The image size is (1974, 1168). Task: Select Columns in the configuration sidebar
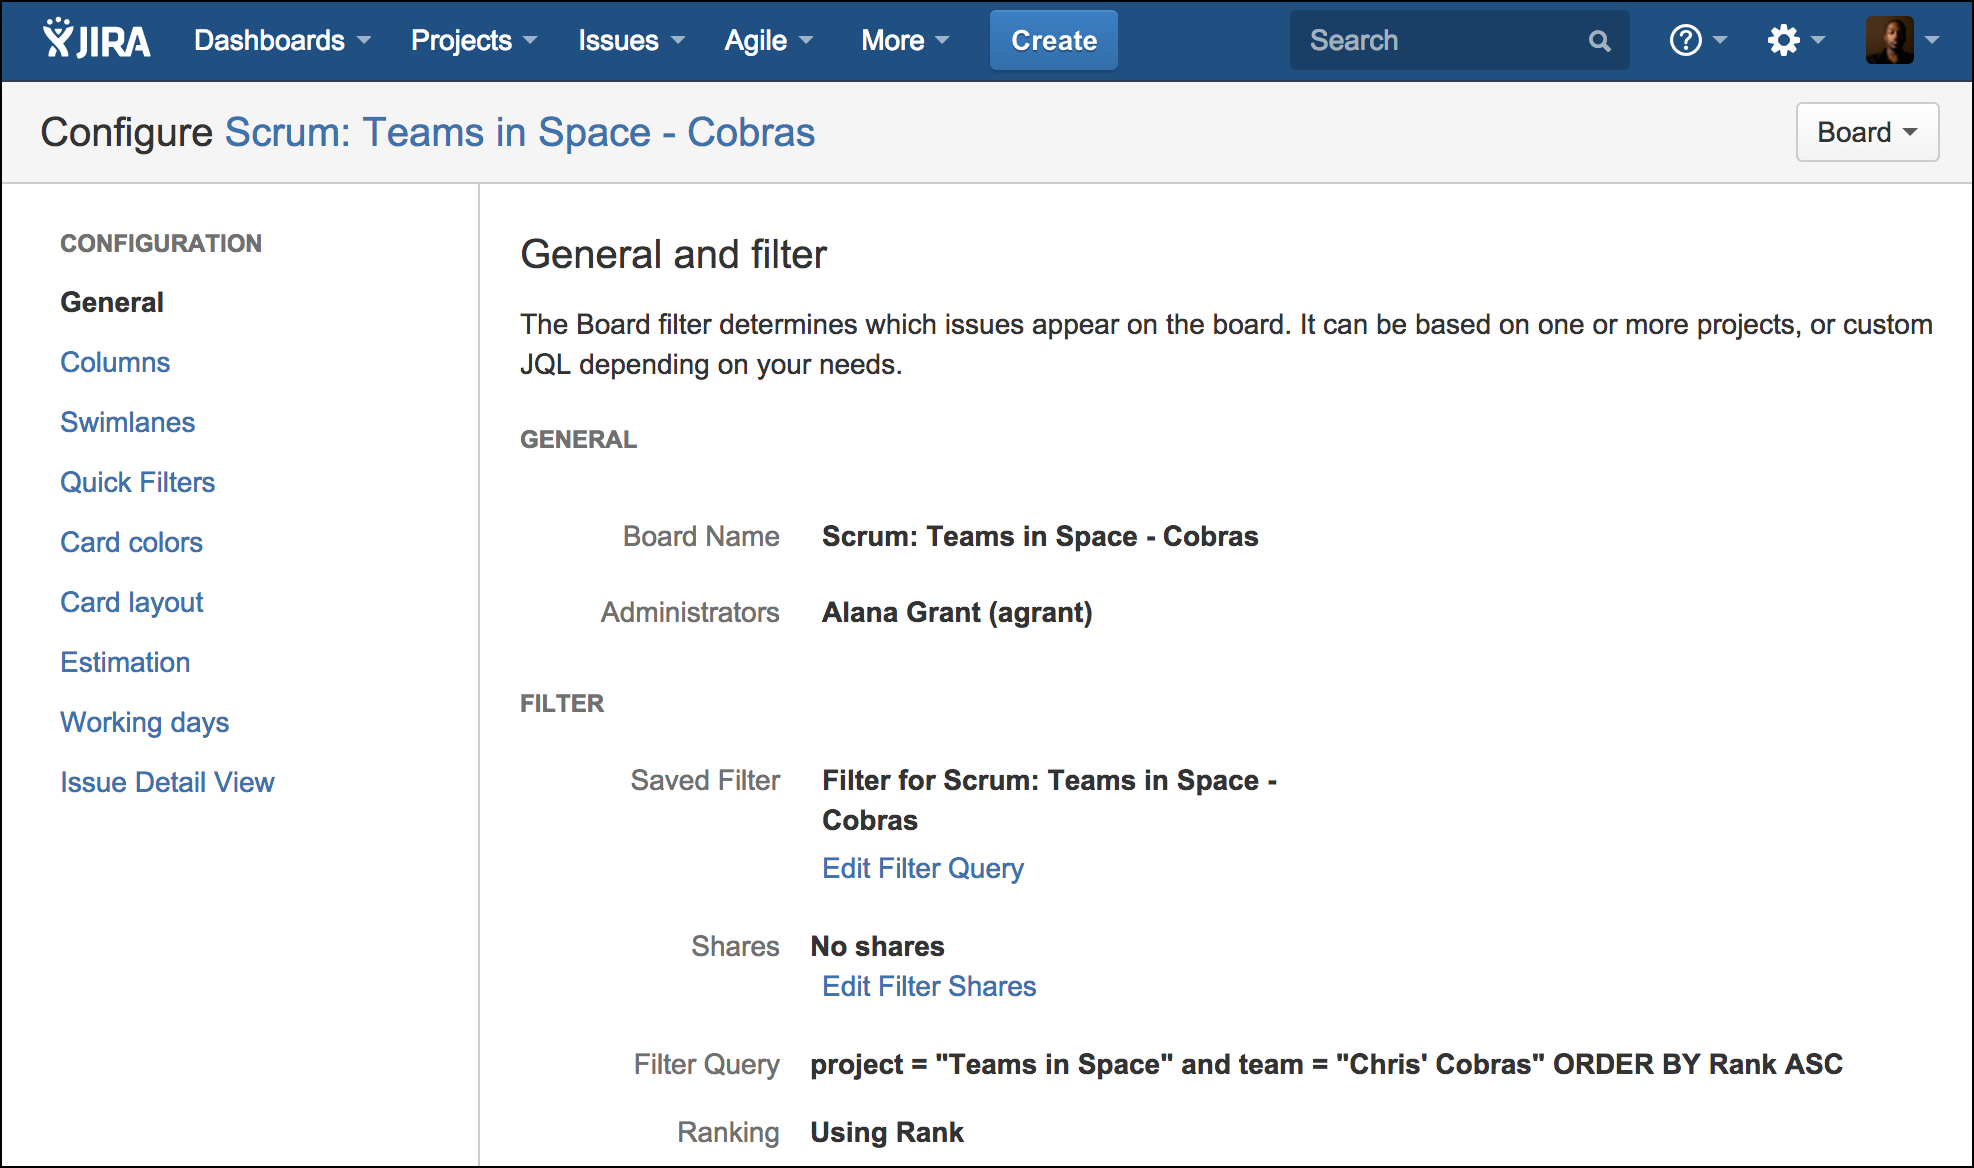pos(115,362)
